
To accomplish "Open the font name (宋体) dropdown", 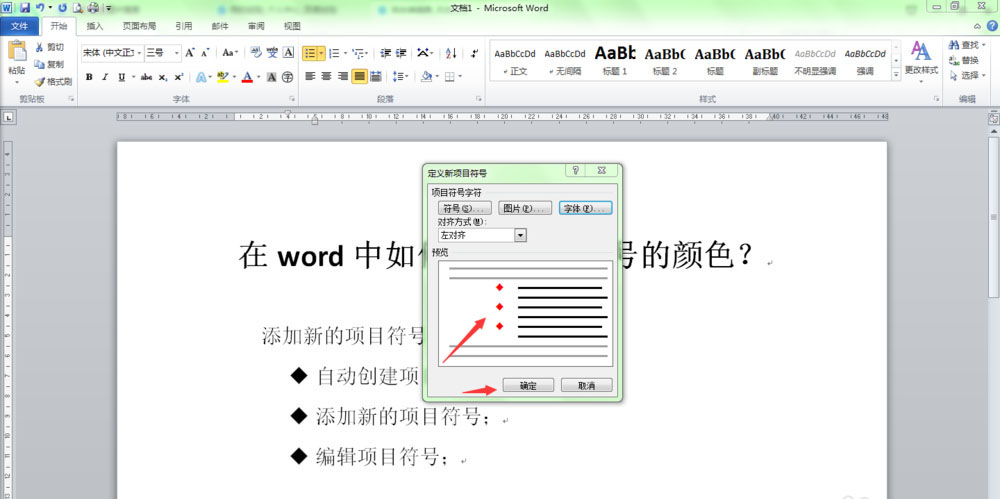I will [x=138, y=53].
